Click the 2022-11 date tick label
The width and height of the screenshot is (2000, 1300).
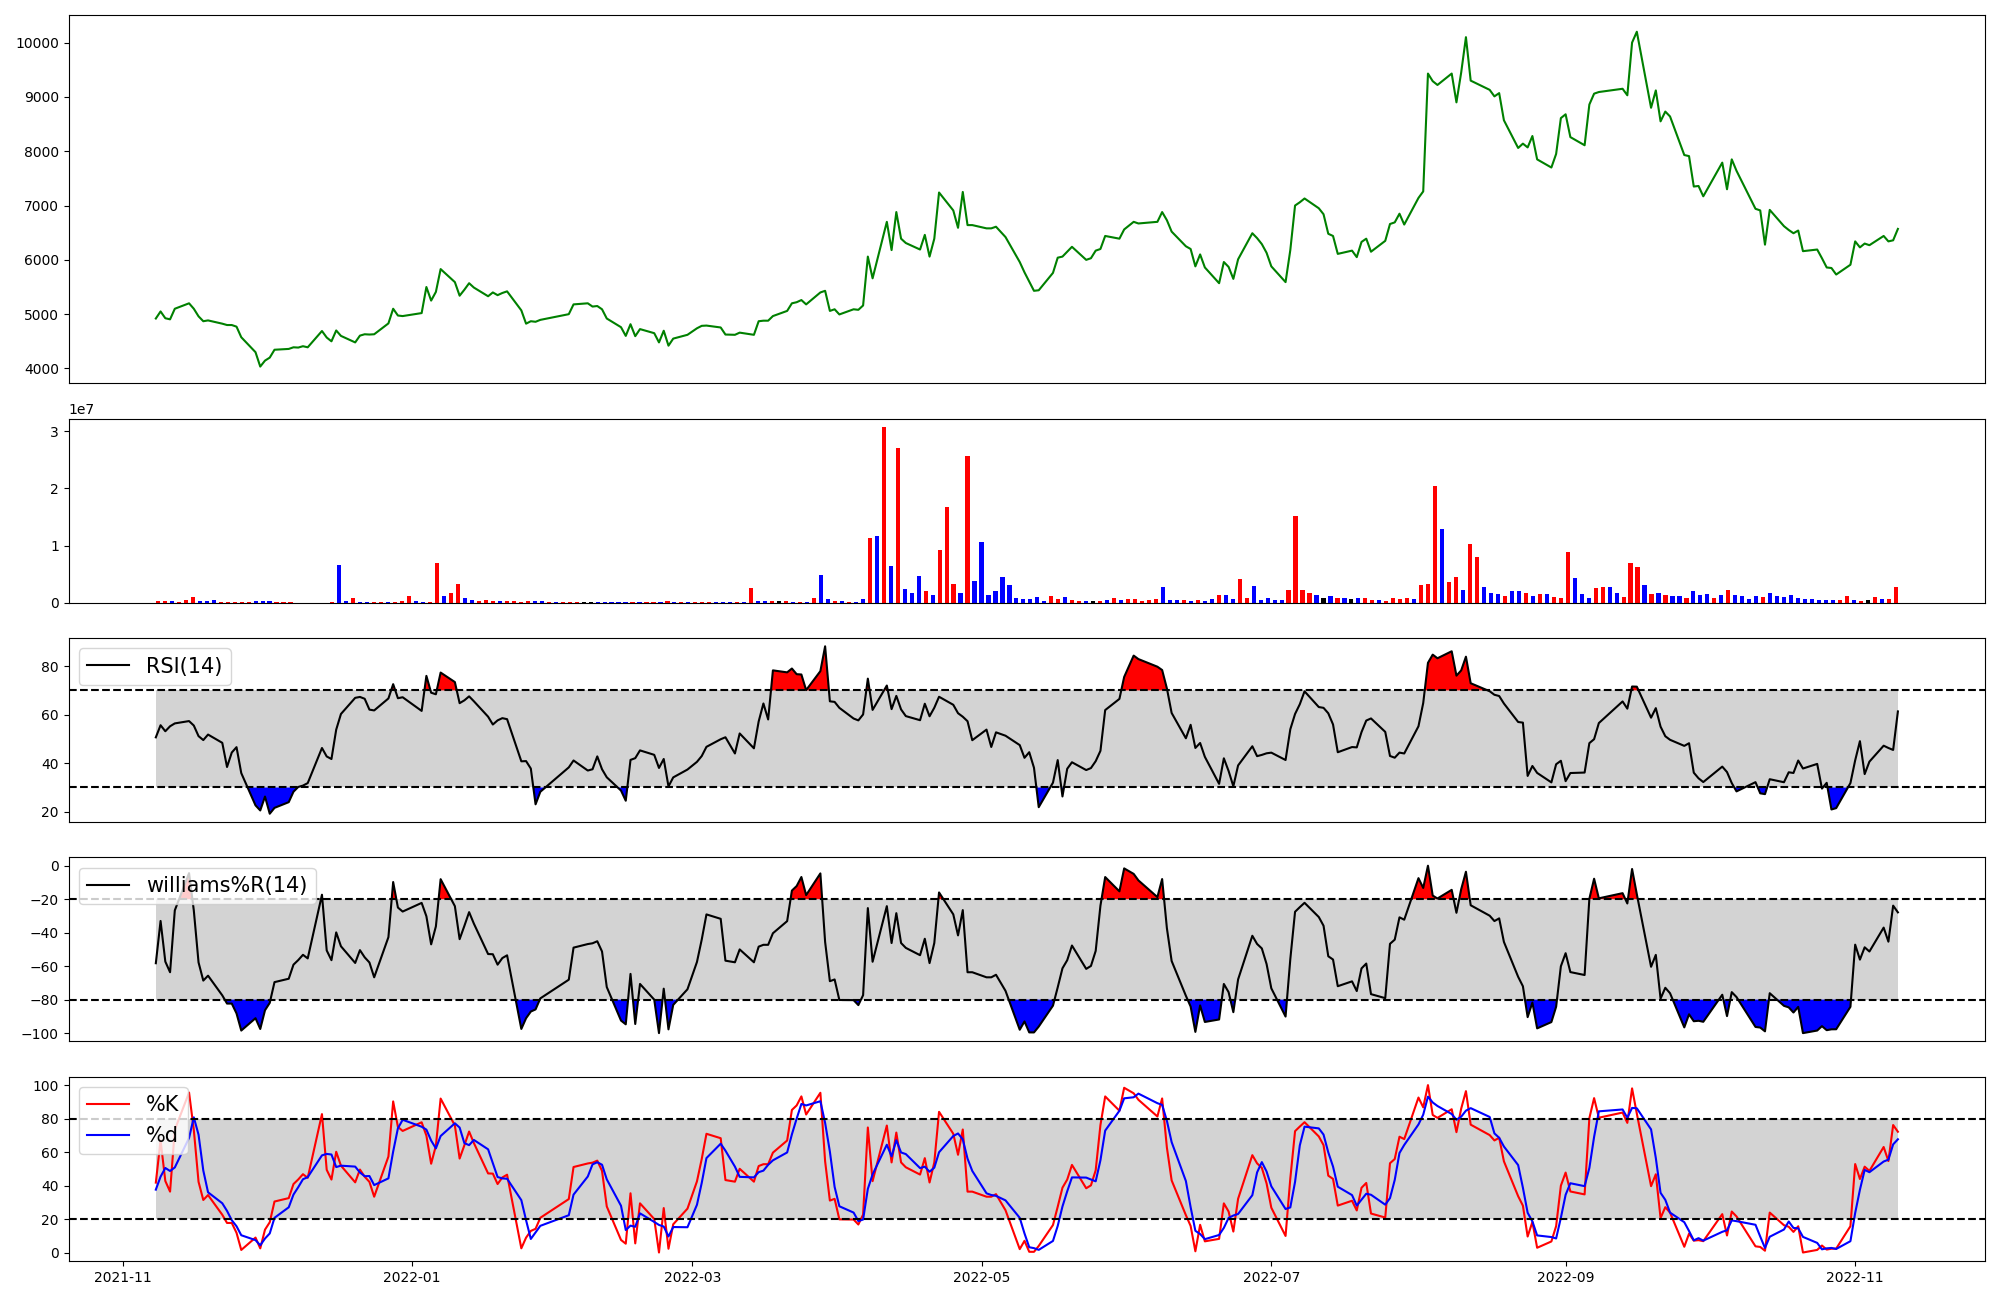coord(1855,1277)
